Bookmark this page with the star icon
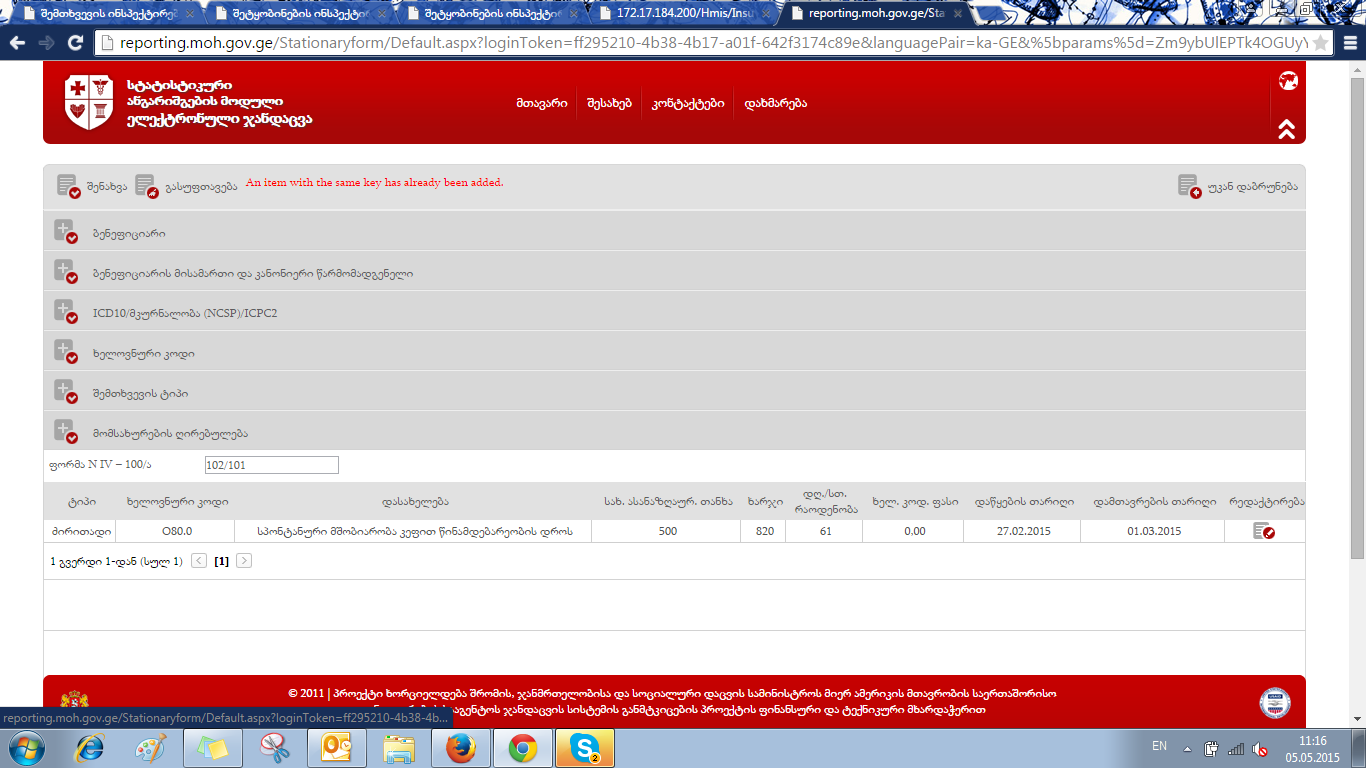The height and width of the screenshot is (768, 1366). tap(1320, 43)
